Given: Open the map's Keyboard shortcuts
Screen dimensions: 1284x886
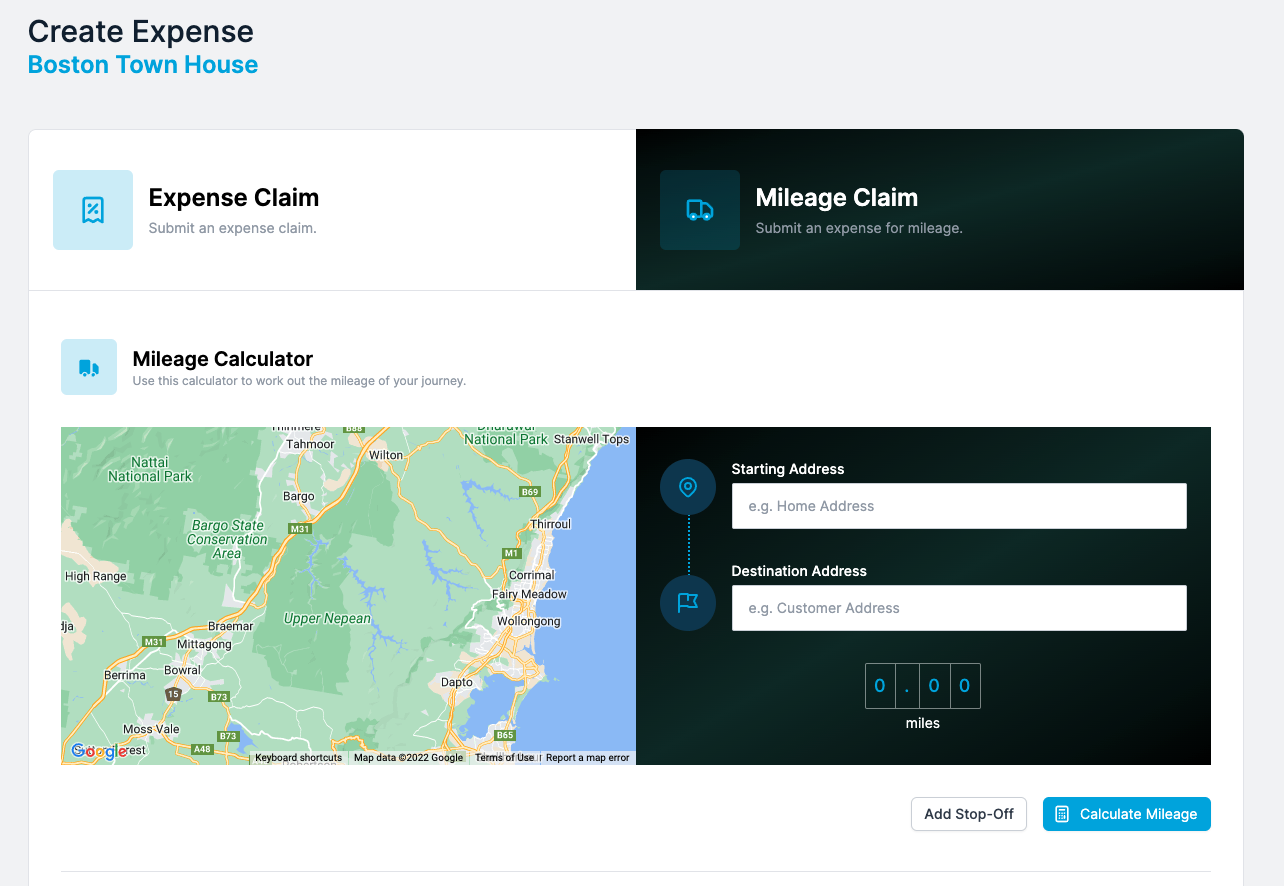Looking at the screenshot, I should (x=298, y=758).
